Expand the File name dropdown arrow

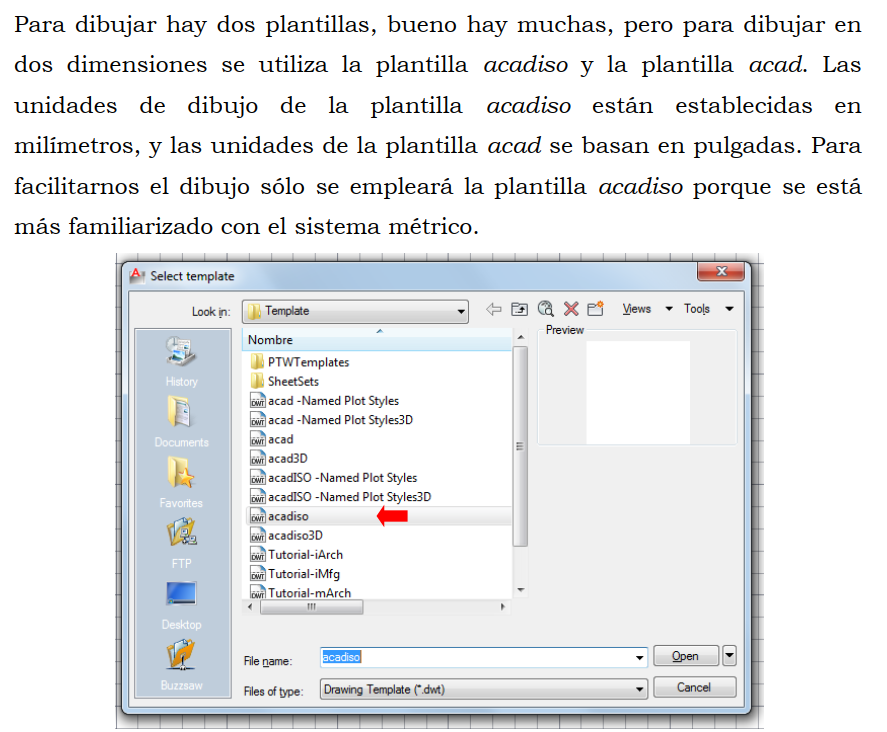[639, 657]
